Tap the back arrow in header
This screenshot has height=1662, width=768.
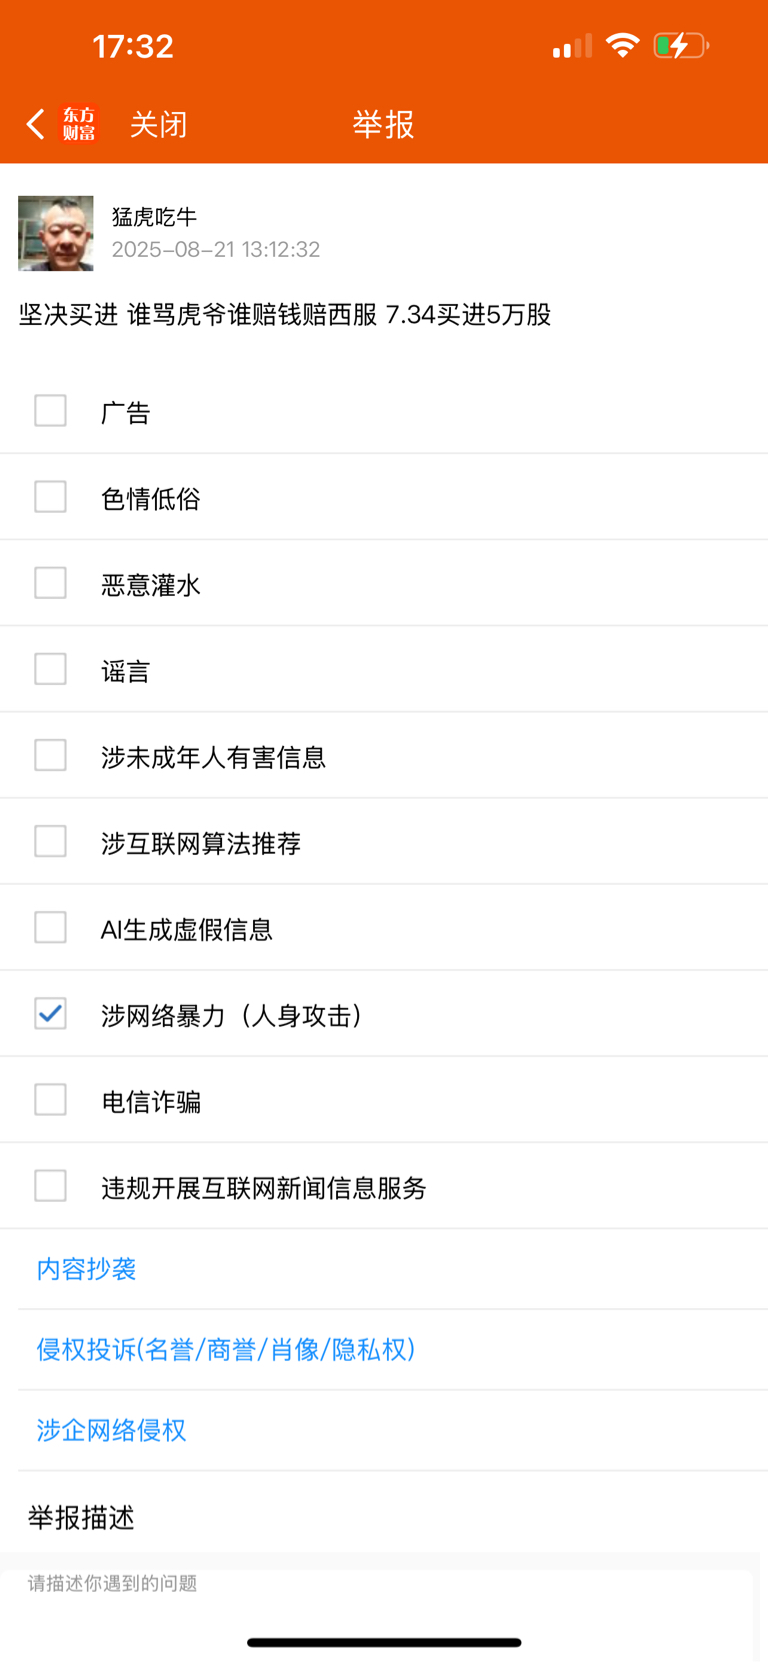coord(36,124)
